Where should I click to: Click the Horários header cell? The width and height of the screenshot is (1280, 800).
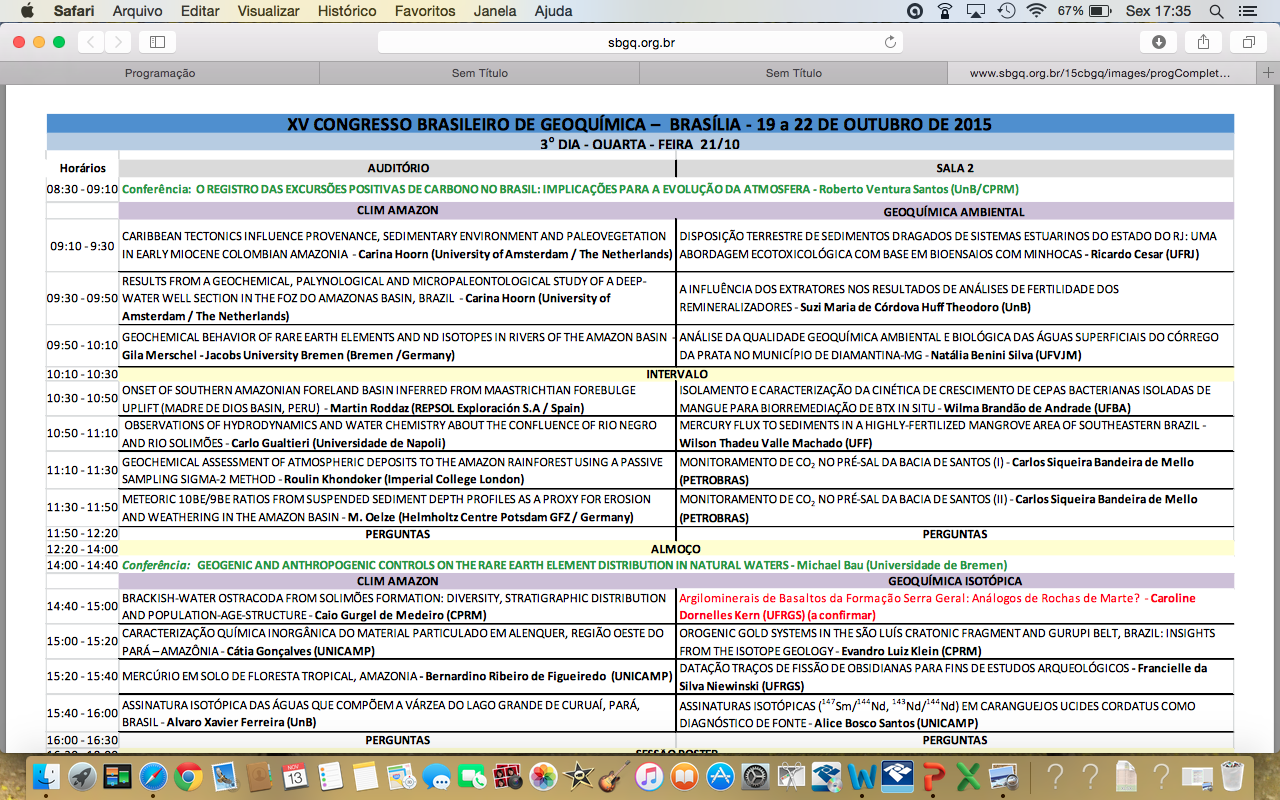(x=82, y=168)
